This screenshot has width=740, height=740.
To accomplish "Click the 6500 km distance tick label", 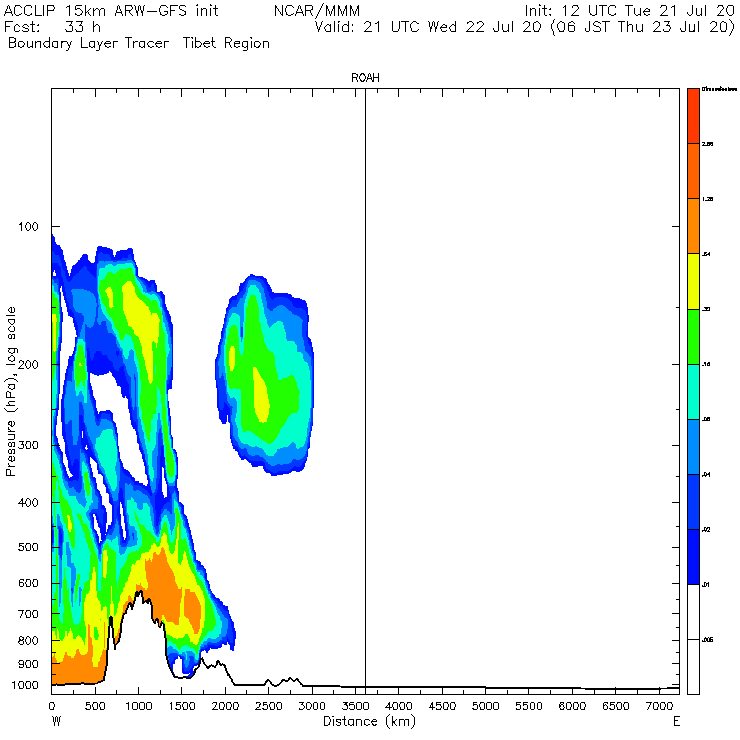I will pos(615,706).
